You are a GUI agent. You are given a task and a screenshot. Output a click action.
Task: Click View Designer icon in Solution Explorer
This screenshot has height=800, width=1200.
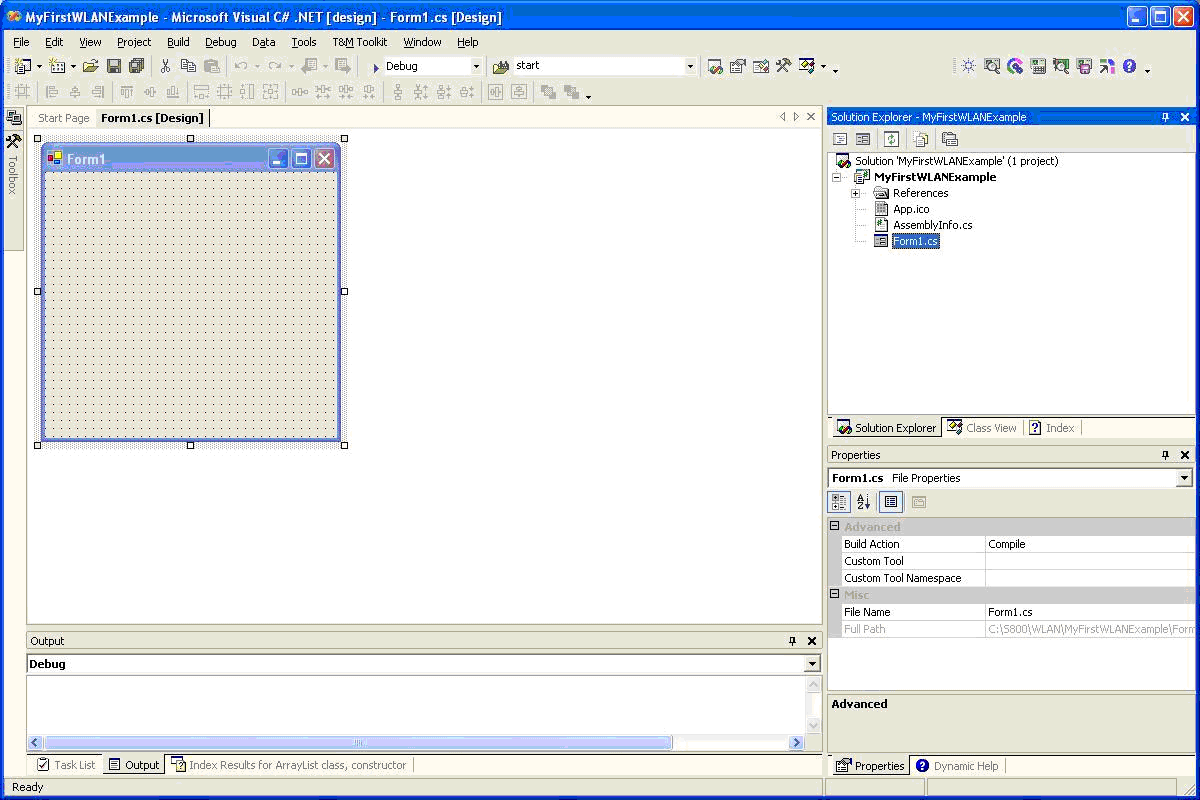click(x=862, y=139)
